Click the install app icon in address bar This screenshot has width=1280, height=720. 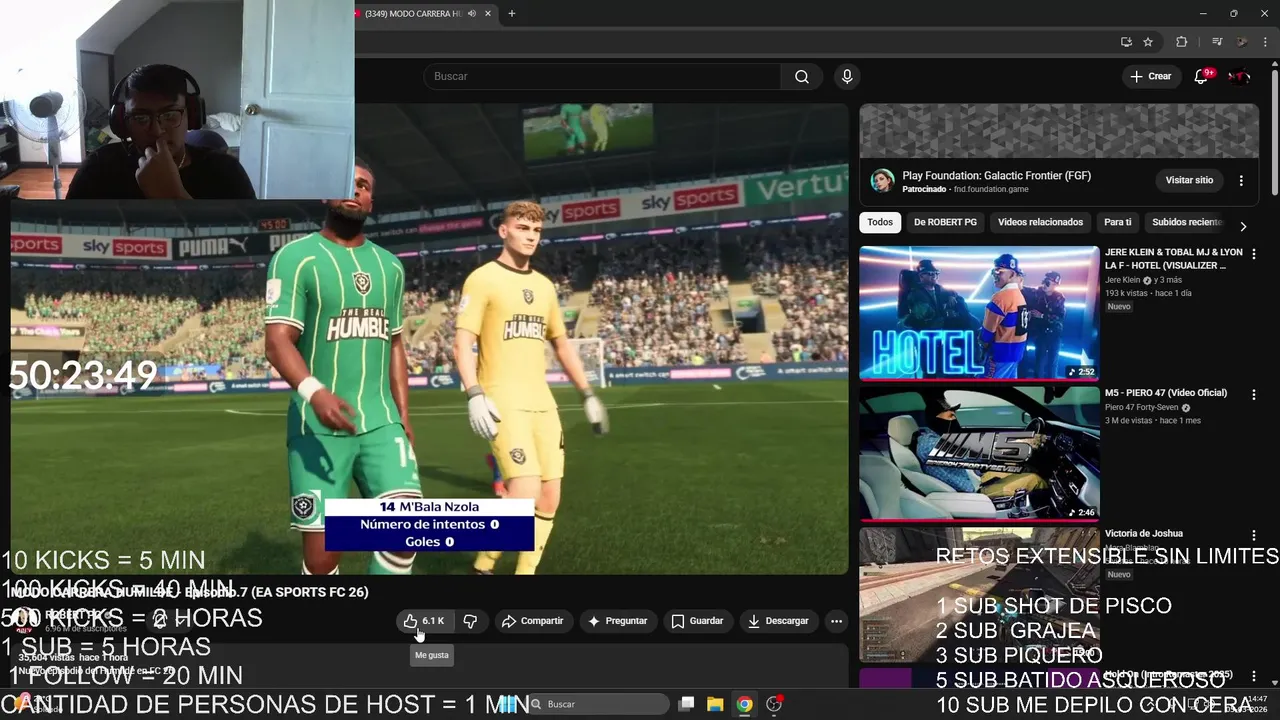click(x=1126, y=42)
